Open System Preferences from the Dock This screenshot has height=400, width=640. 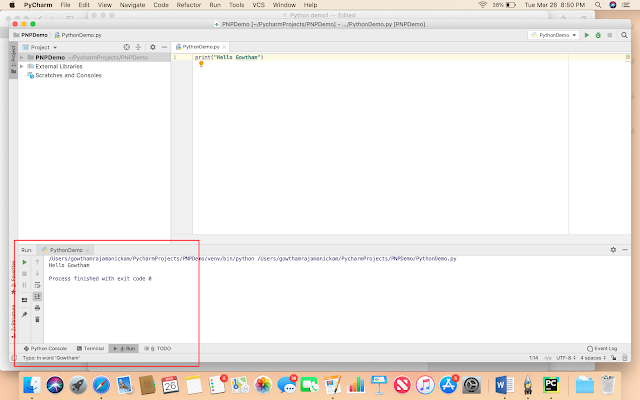471,385
